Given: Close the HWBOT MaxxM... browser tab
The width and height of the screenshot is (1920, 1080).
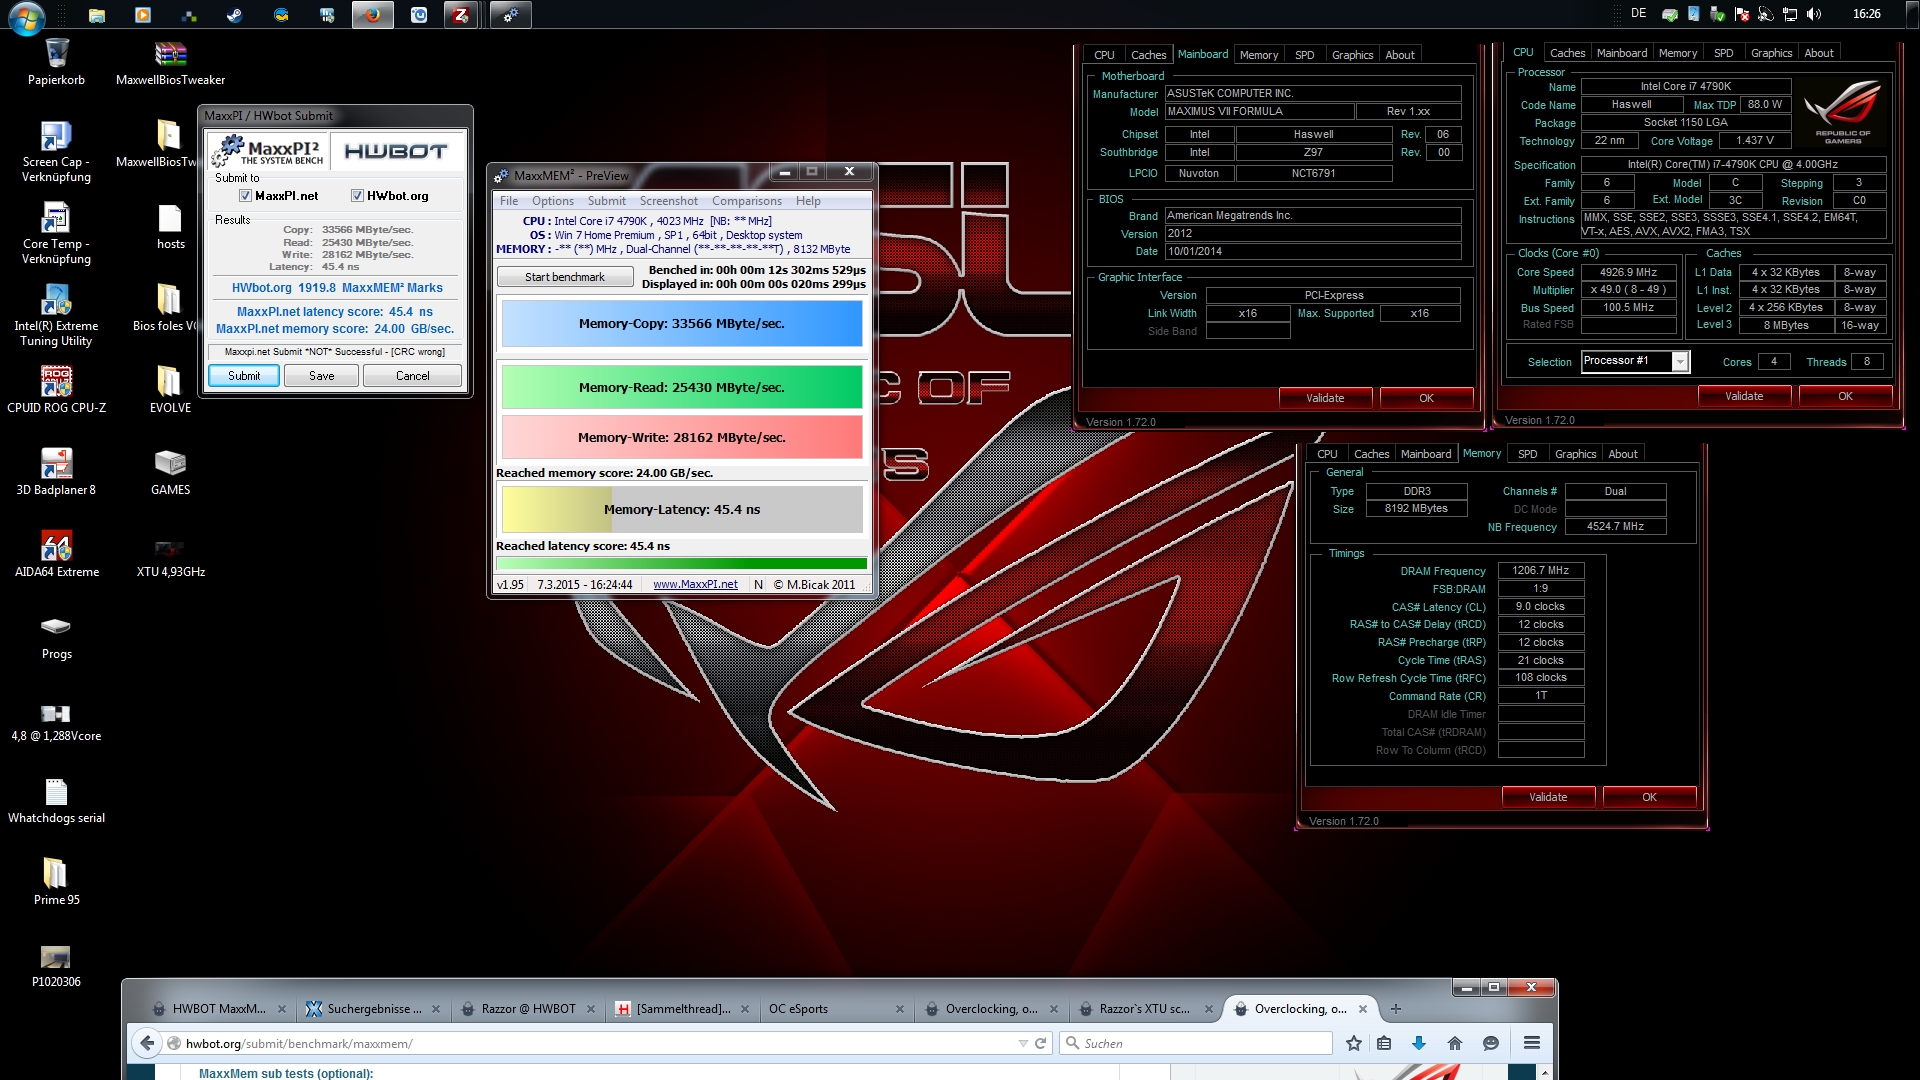Looking at the screenshot, I should (282, 1009).
